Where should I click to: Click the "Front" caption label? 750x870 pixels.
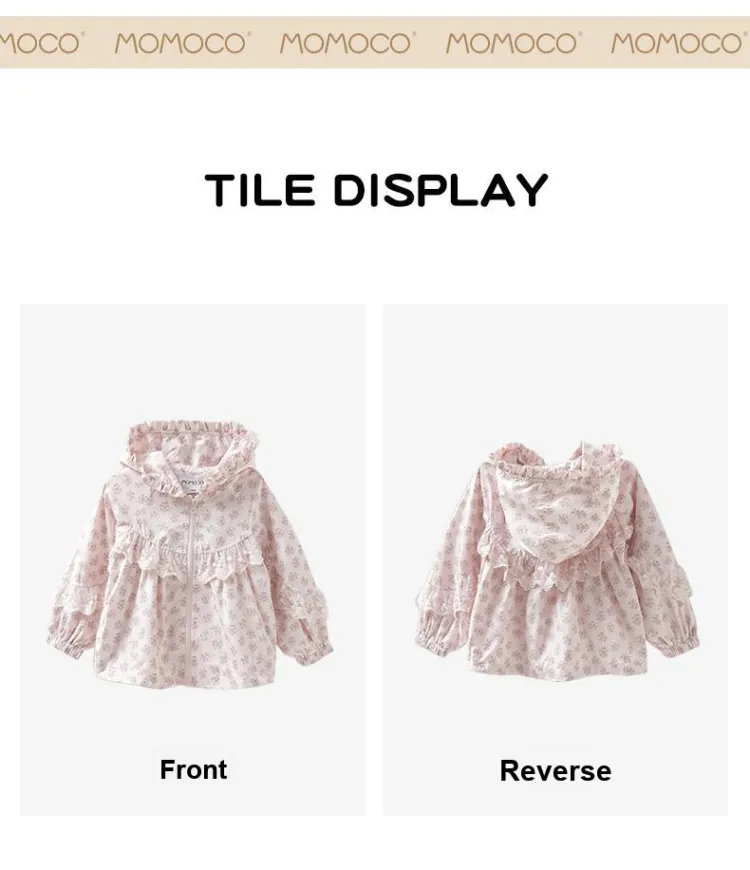(194, 770)
